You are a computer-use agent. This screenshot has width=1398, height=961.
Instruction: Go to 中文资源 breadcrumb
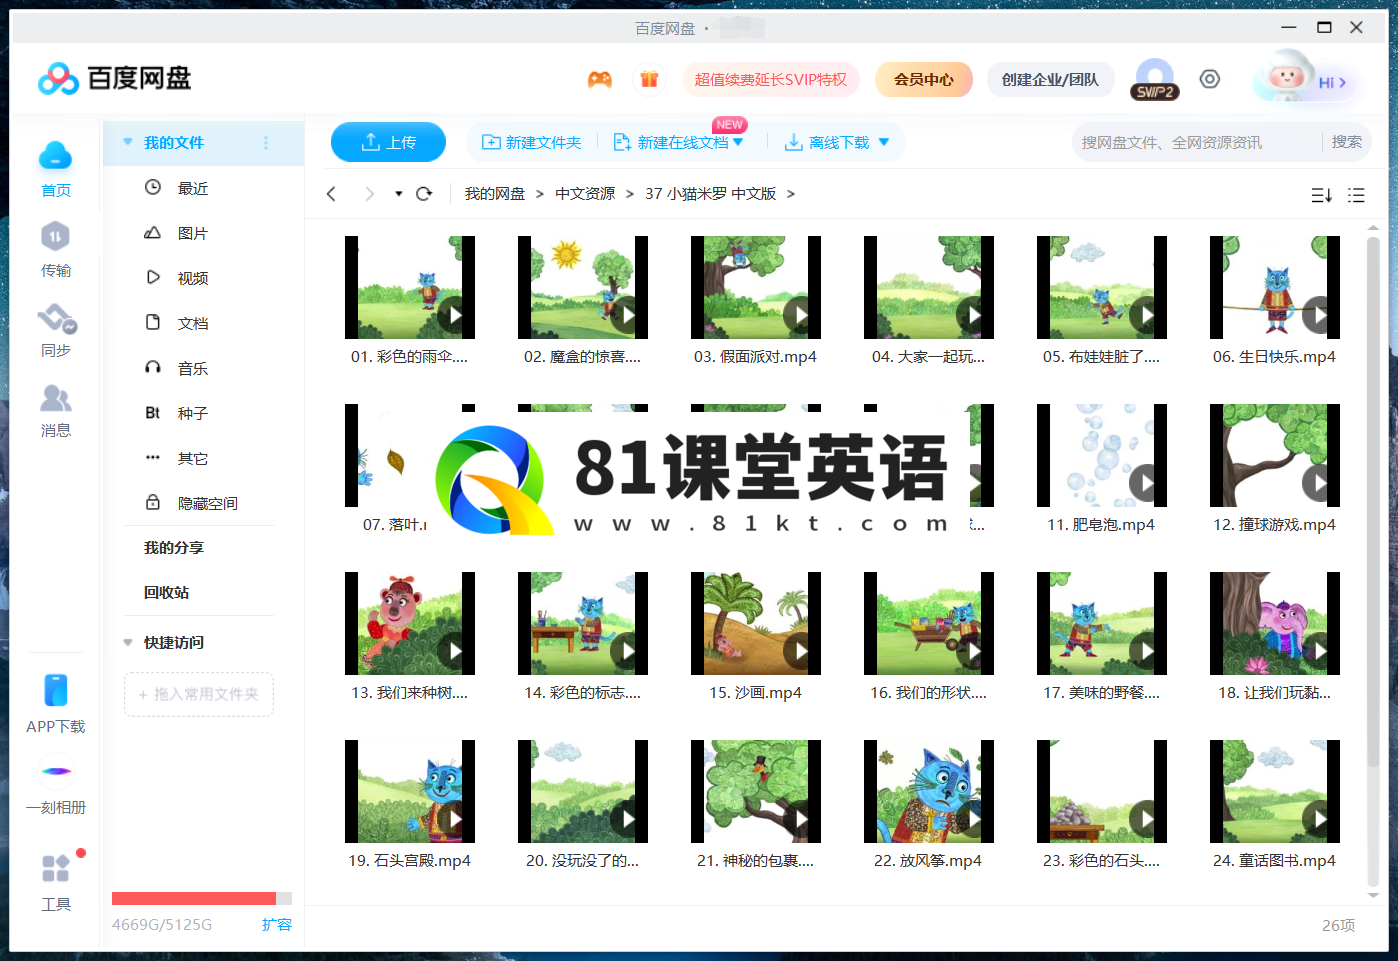click(x=585, y=194)
